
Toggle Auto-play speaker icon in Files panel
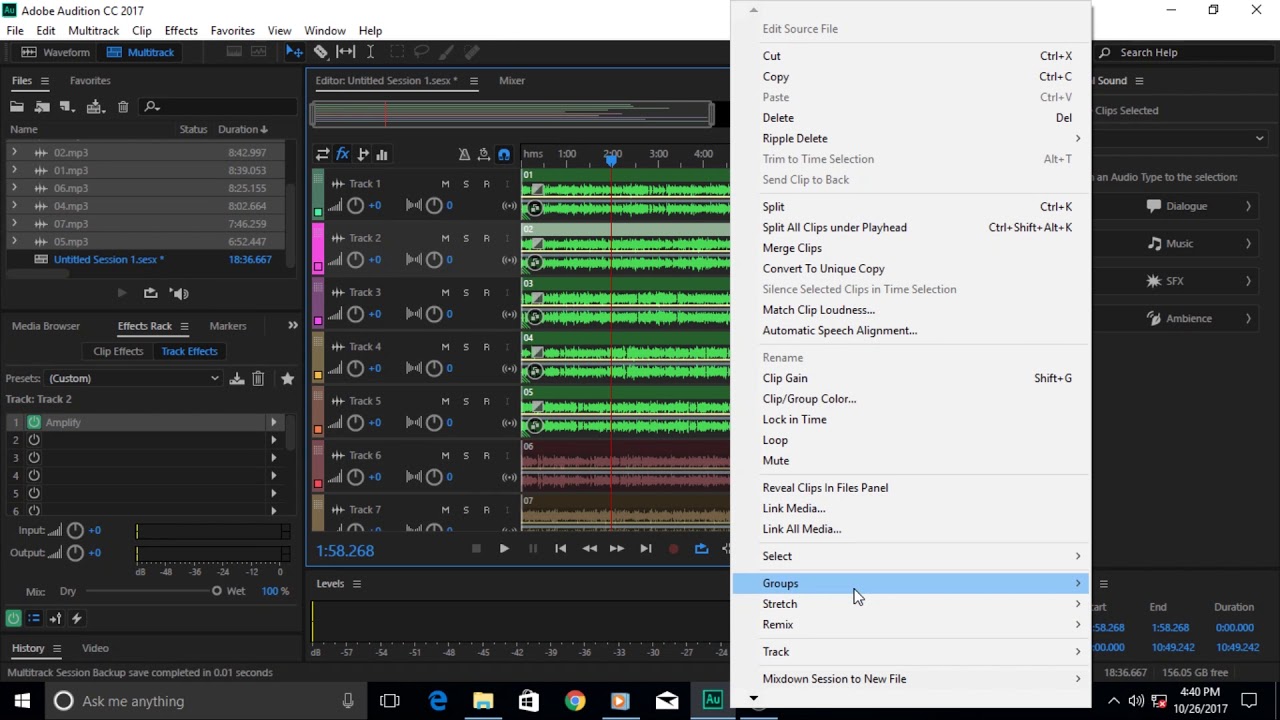(179, 293)
